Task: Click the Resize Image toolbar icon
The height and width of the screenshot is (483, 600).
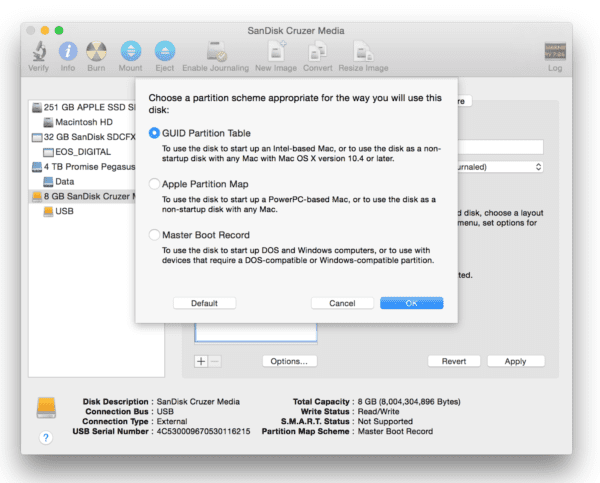Action: [x=363, y=50]
